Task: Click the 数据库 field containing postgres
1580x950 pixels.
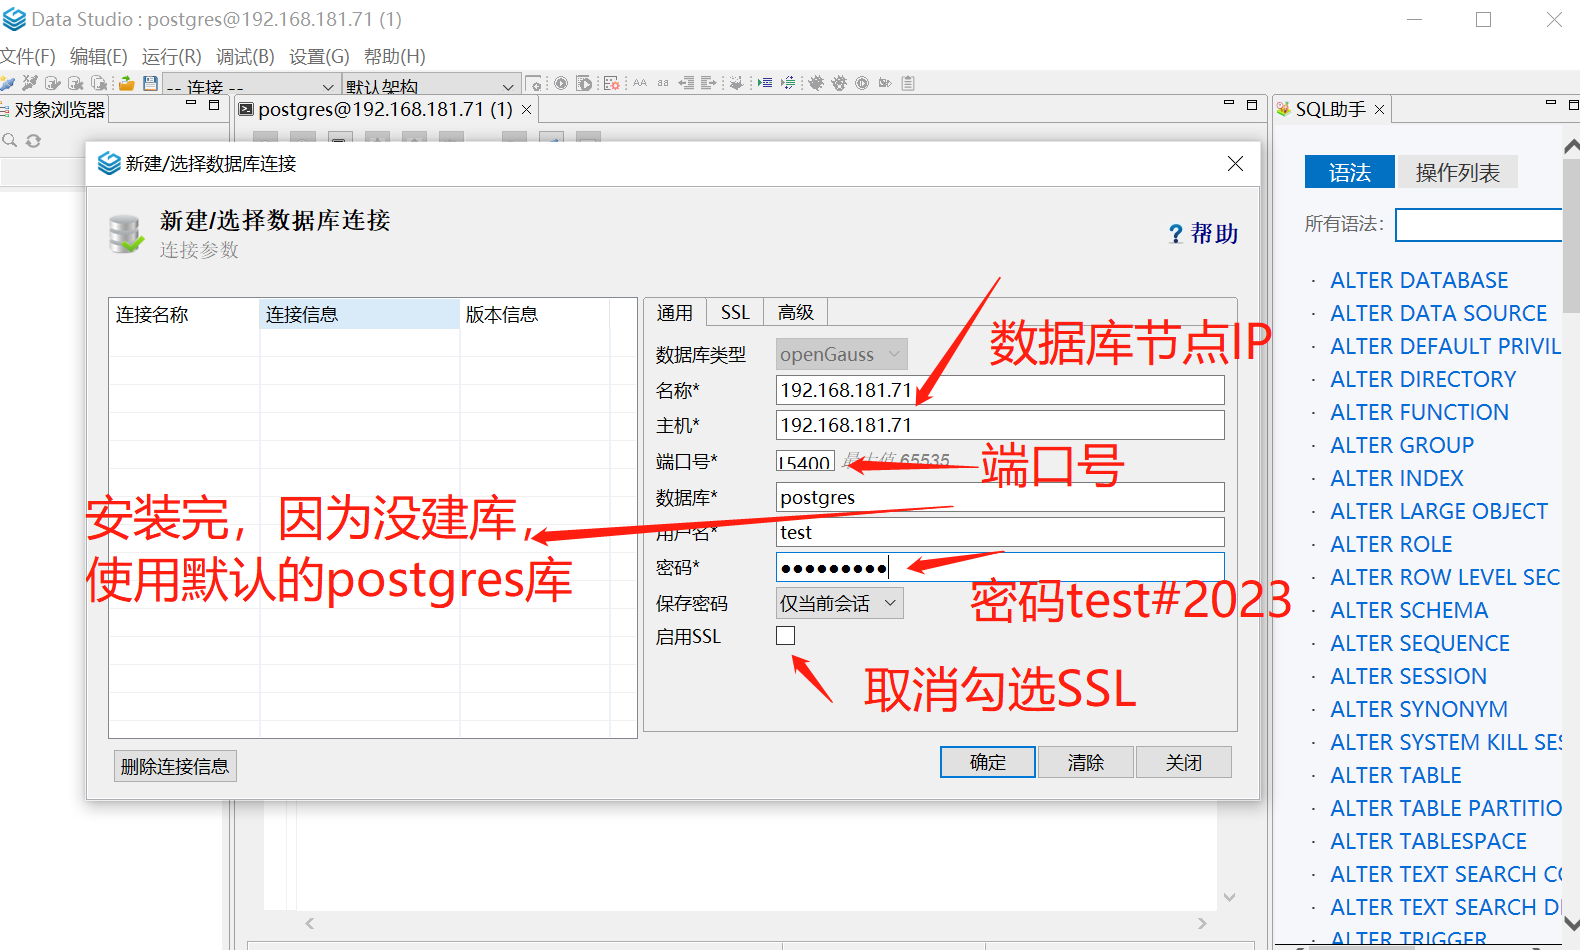Action: [1000, 497]
